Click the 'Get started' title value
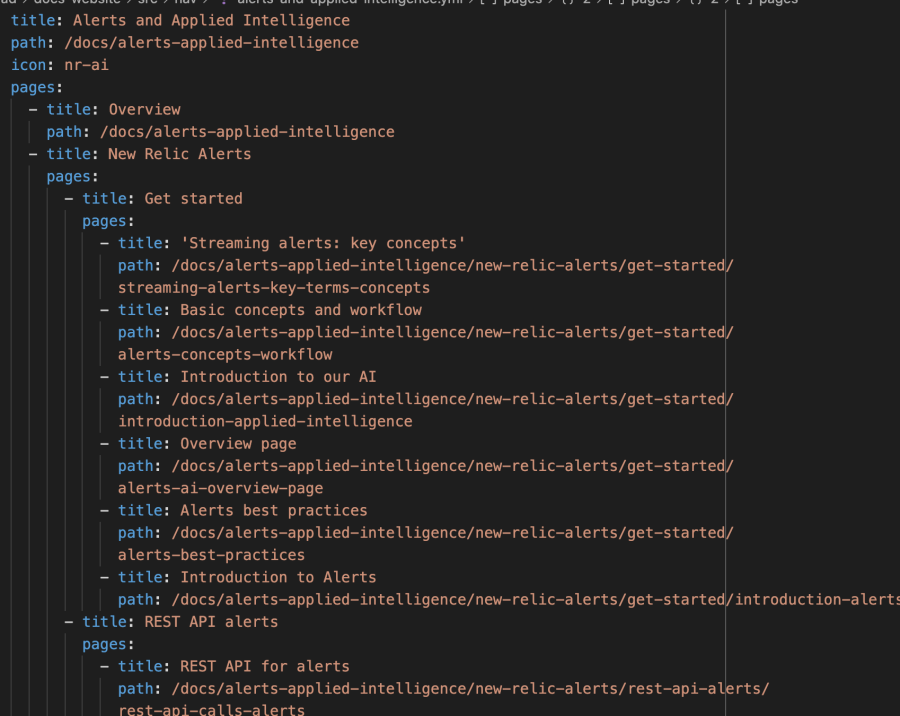The height and width of the screenshot is (716, 900). (193, 198)
